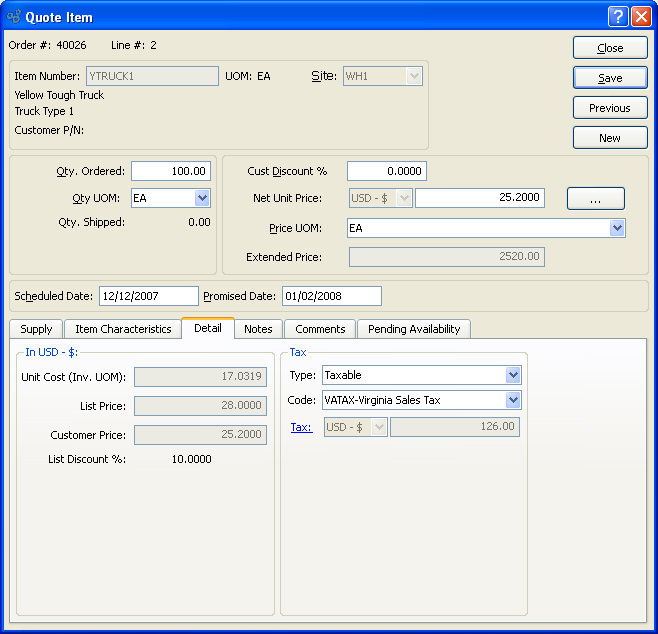Click the Qty. Ordered input field
Image resolution: width=658 pixels, height=634 pixels.
click(171, 171)
